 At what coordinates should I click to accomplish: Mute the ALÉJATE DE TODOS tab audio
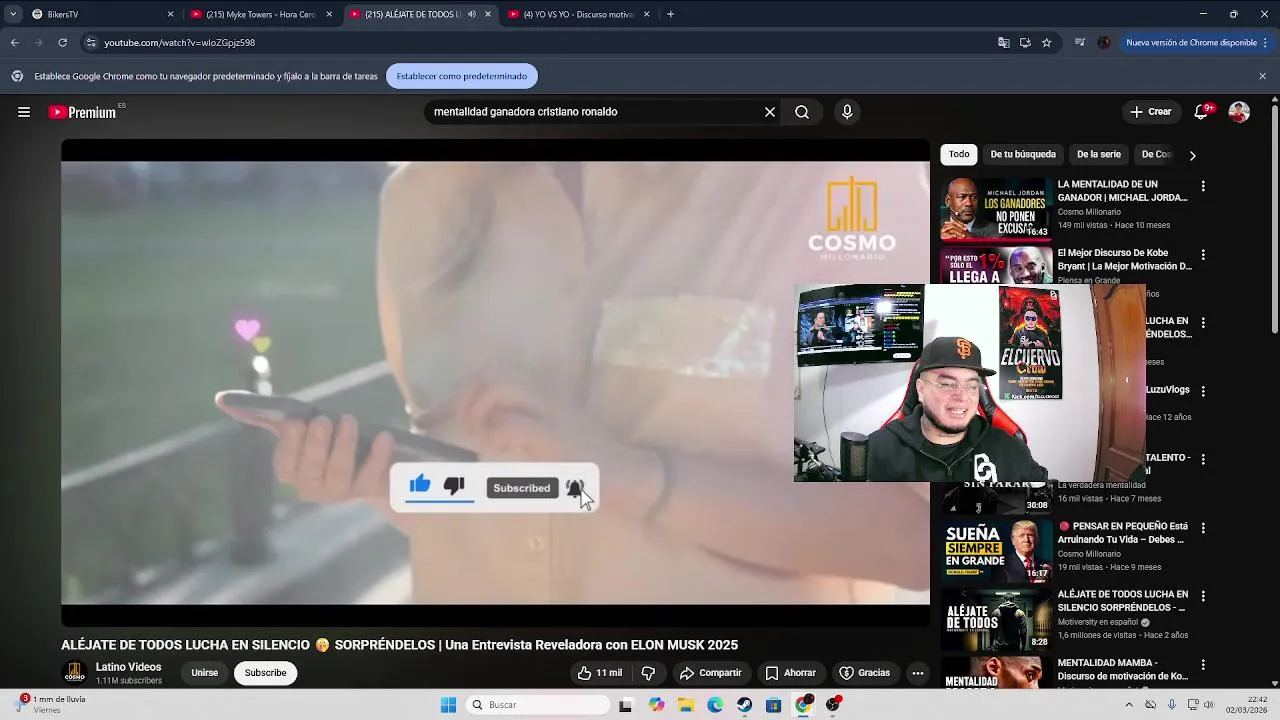[x=472, y=14]
